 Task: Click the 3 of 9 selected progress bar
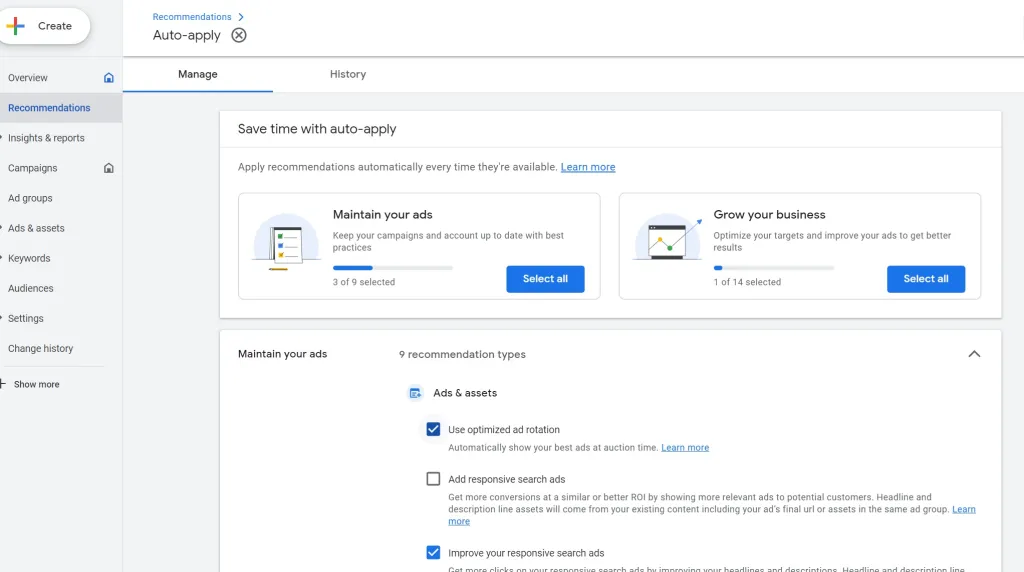[392, 268]
